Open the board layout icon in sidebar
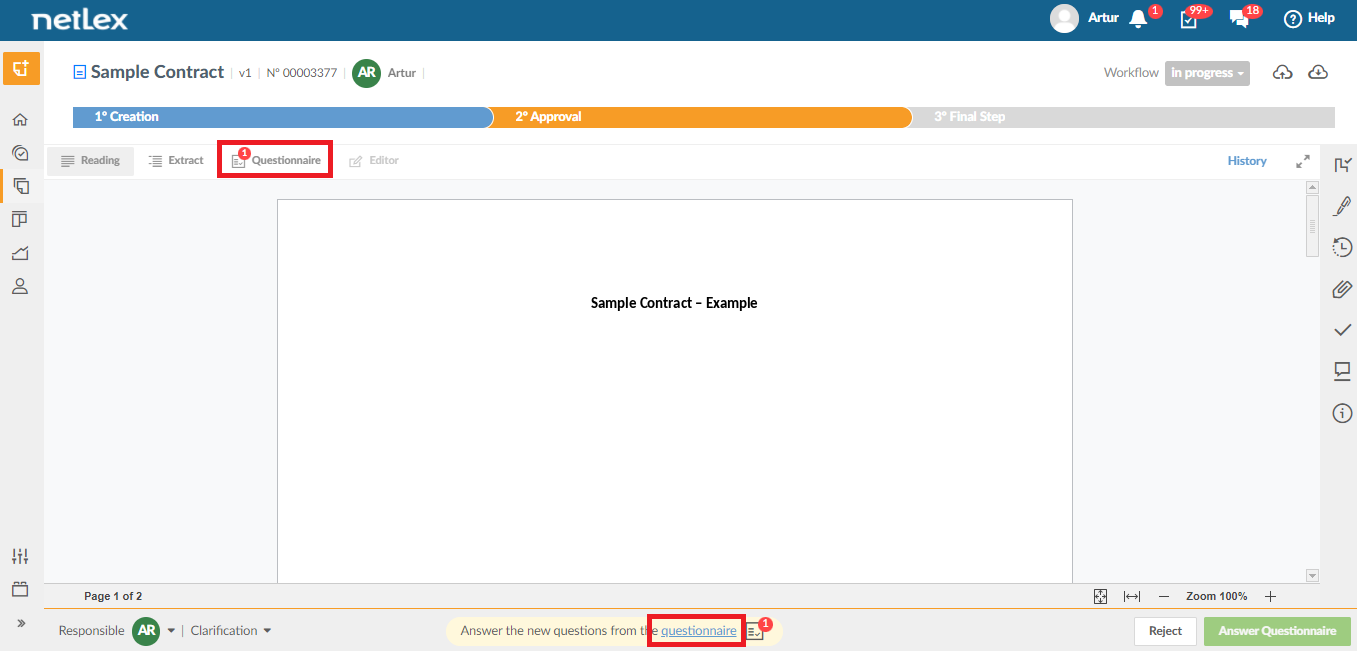1357x651 pixels. click(x=20, y=219)
